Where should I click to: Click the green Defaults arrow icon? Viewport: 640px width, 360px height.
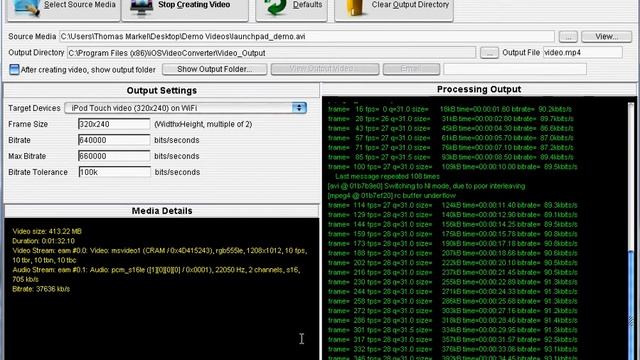[x=275, y=7]
